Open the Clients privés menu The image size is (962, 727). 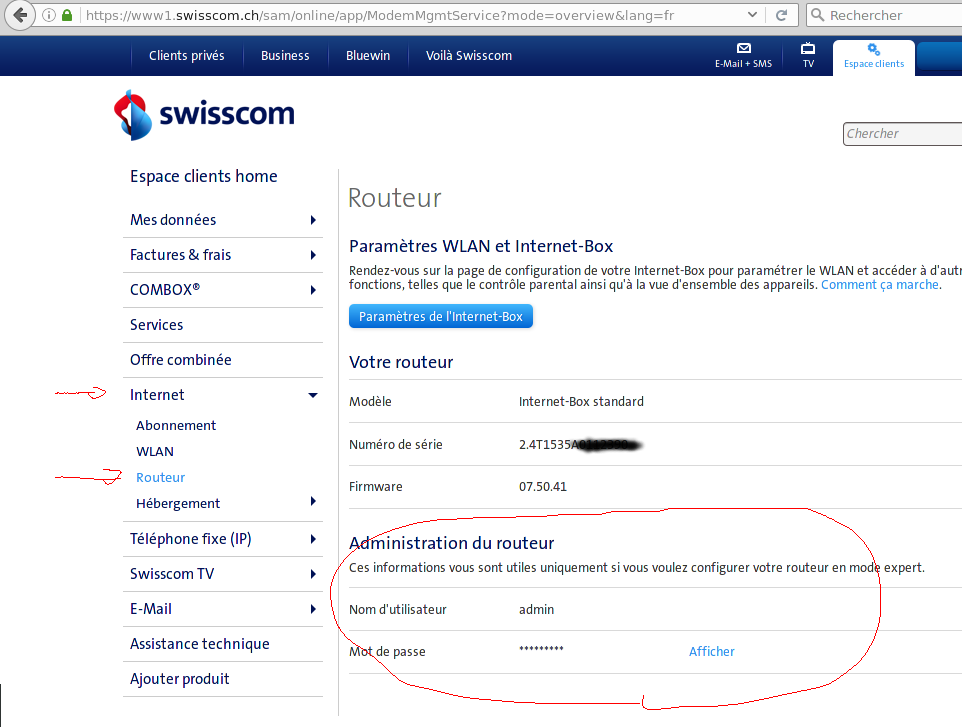click(187, 56)
